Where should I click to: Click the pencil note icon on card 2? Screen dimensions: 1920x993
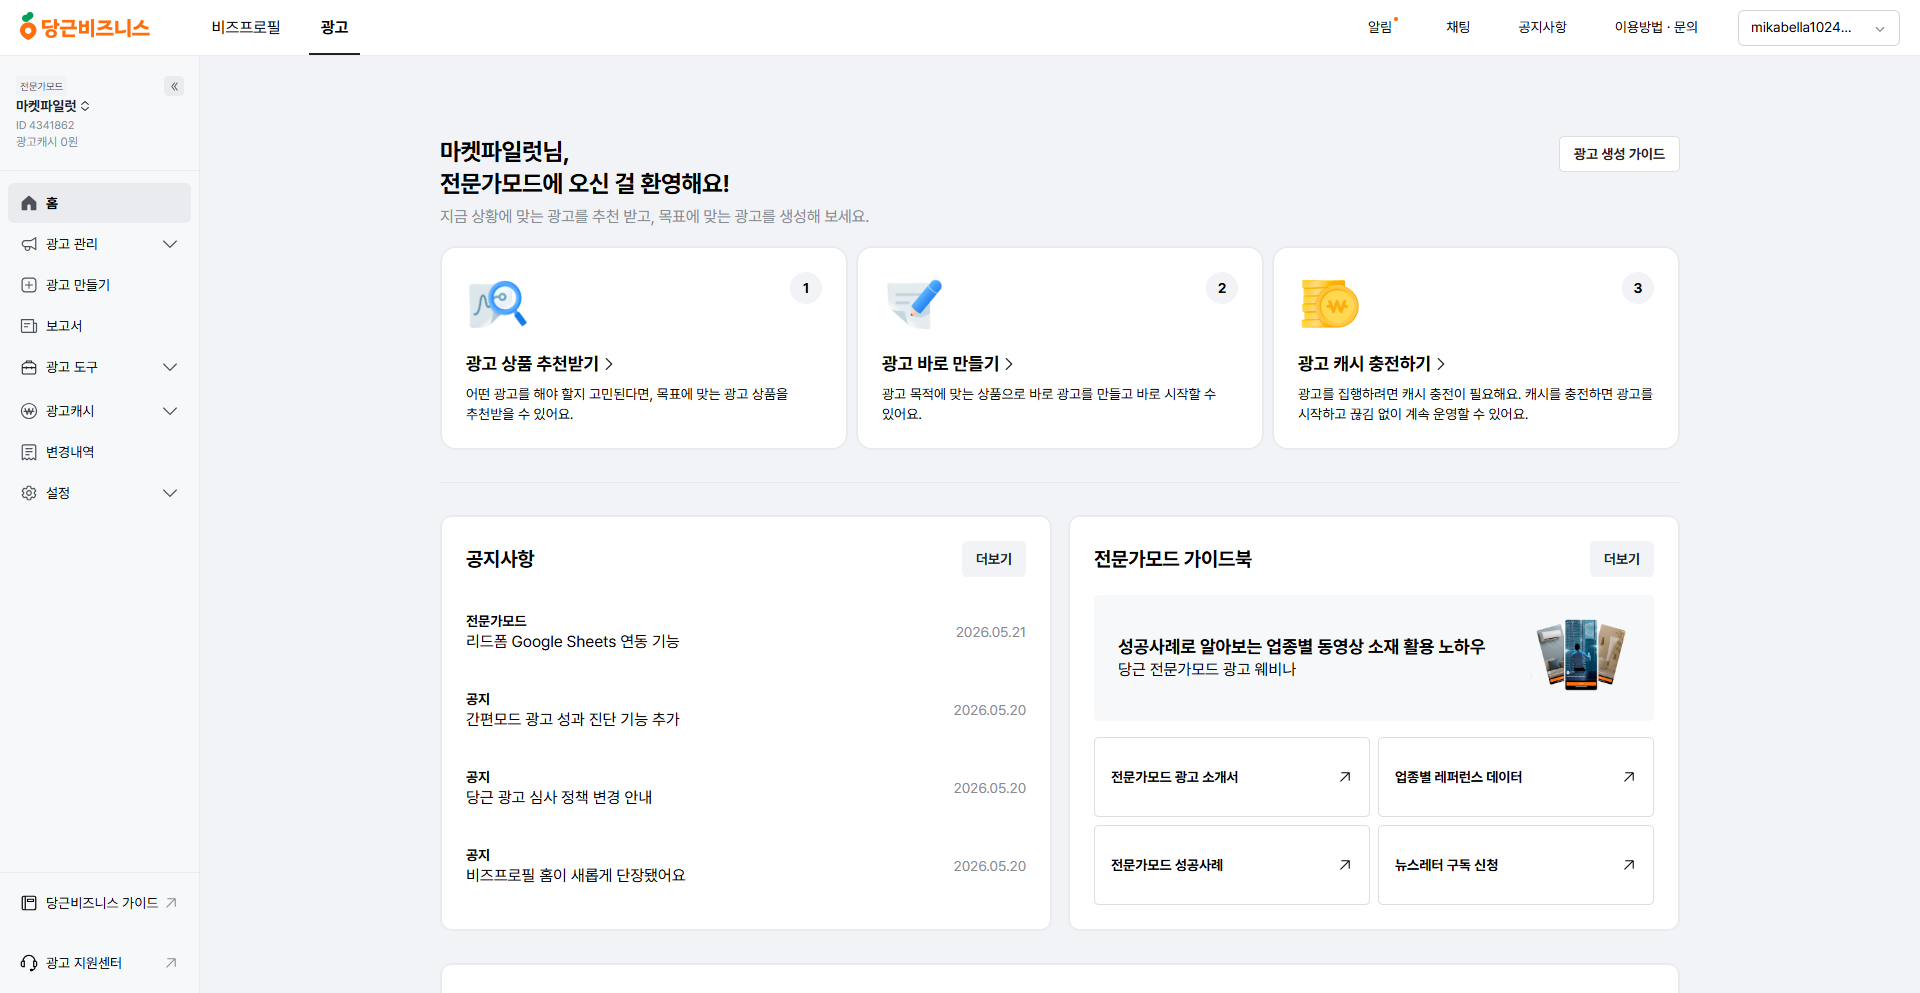click(914, 304)
